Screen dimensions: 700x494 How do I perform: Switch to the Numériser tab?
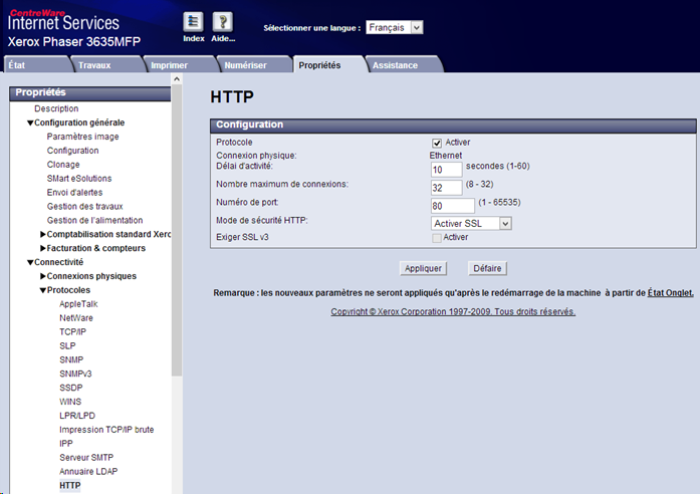point(245,65)
